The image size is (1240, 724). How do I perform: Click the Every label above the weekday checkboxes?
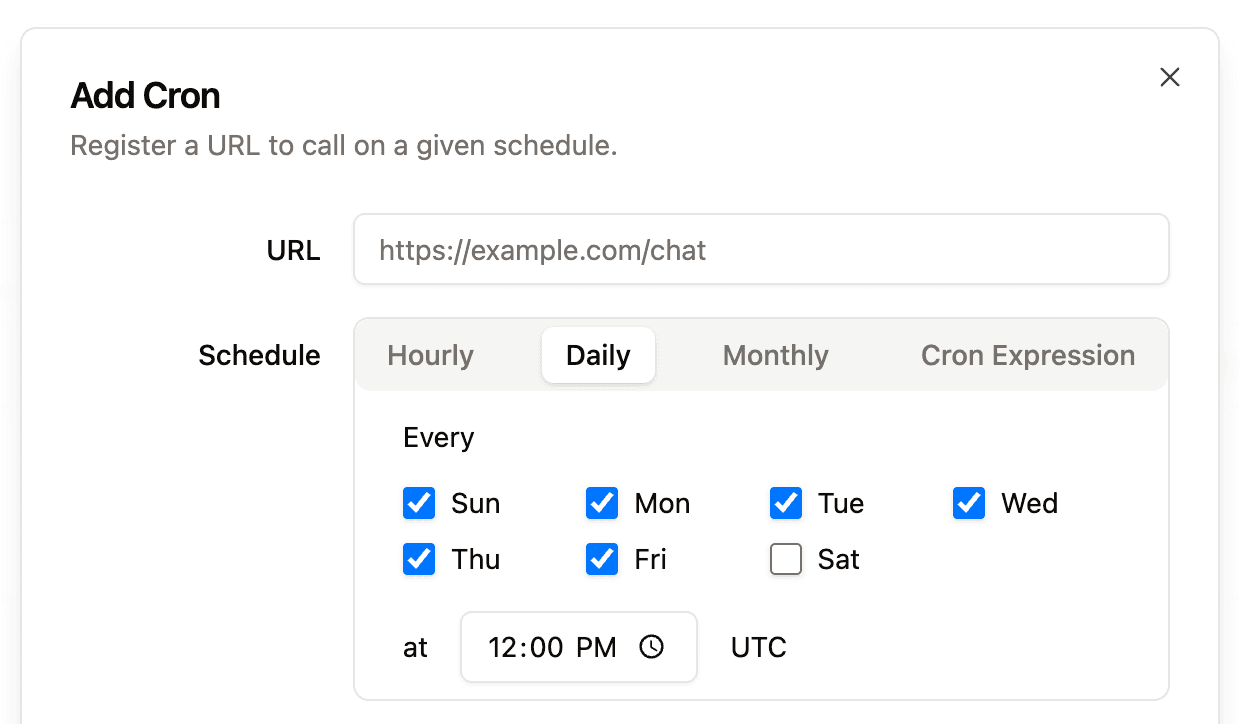pos(438,437)
